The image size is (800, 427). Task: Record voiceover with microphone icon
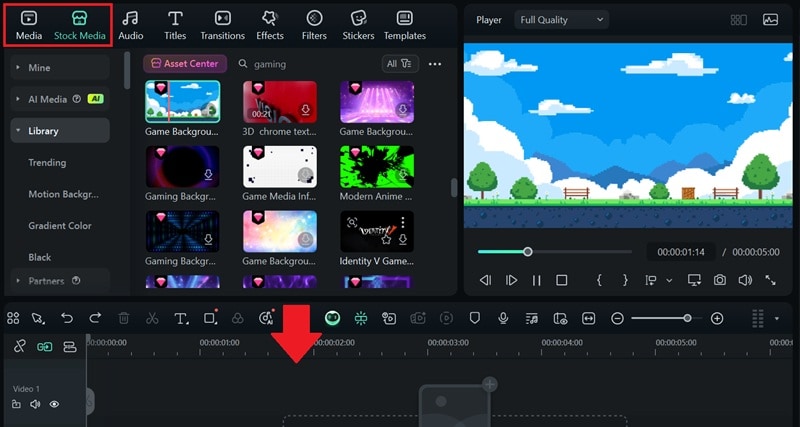click(503, 318)
